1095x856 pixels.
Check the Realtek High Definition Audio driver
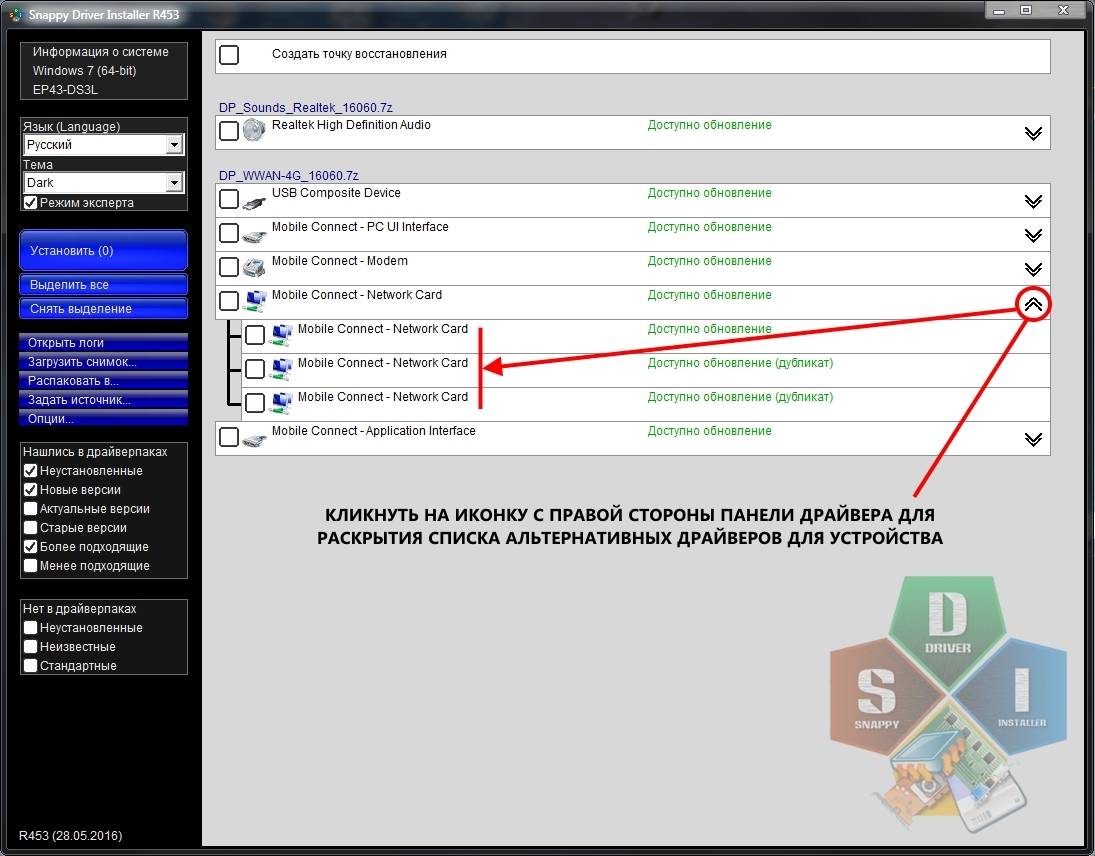(229, 131)
